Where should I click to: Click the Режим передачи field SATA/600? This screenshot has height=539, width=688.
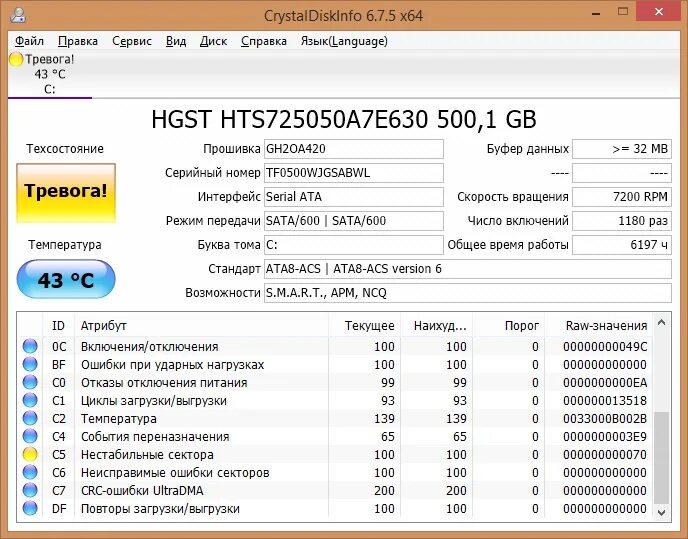click(x=354, y=221)
